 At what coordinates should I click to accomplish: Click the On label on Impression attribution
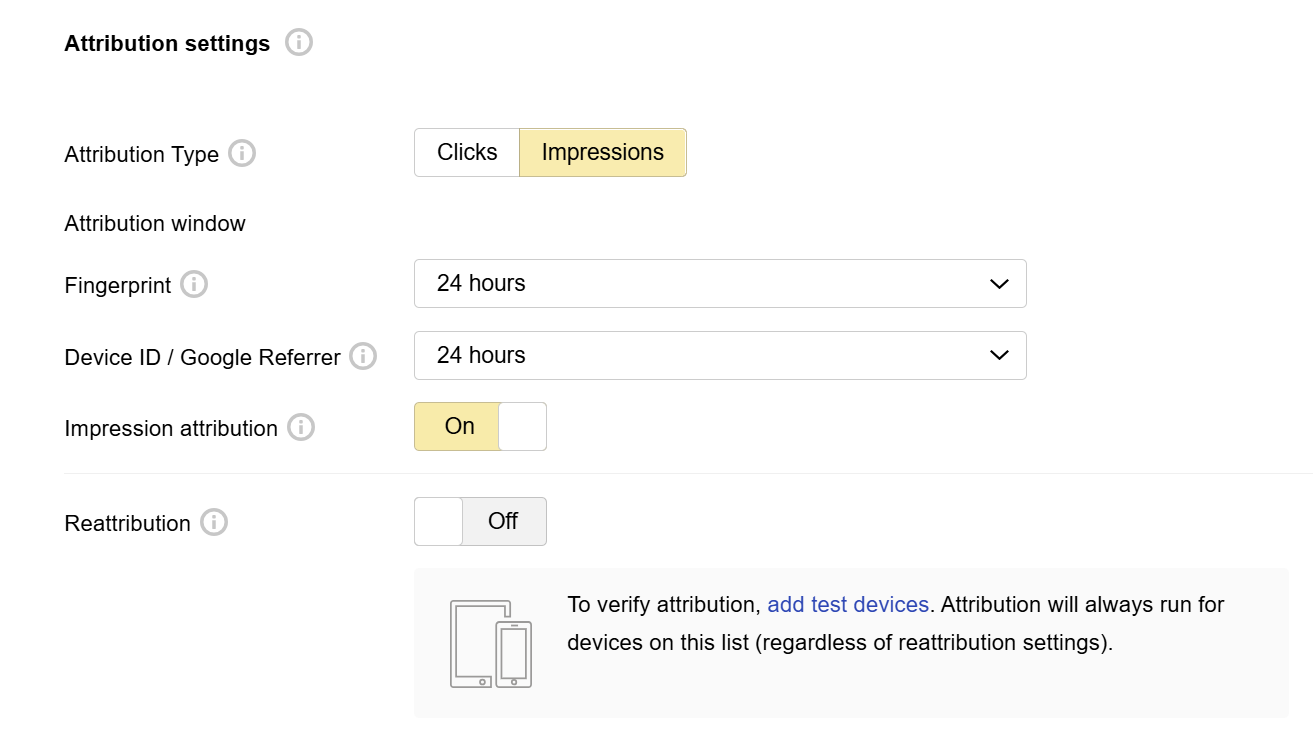coord(460,427)
